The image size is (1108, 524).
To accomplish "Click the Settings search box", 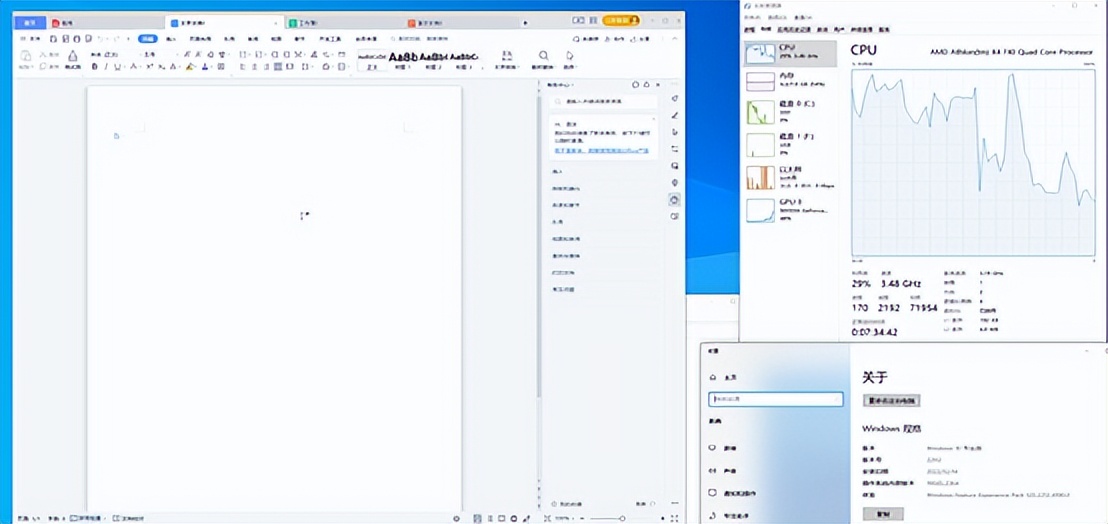I will 775,399.
